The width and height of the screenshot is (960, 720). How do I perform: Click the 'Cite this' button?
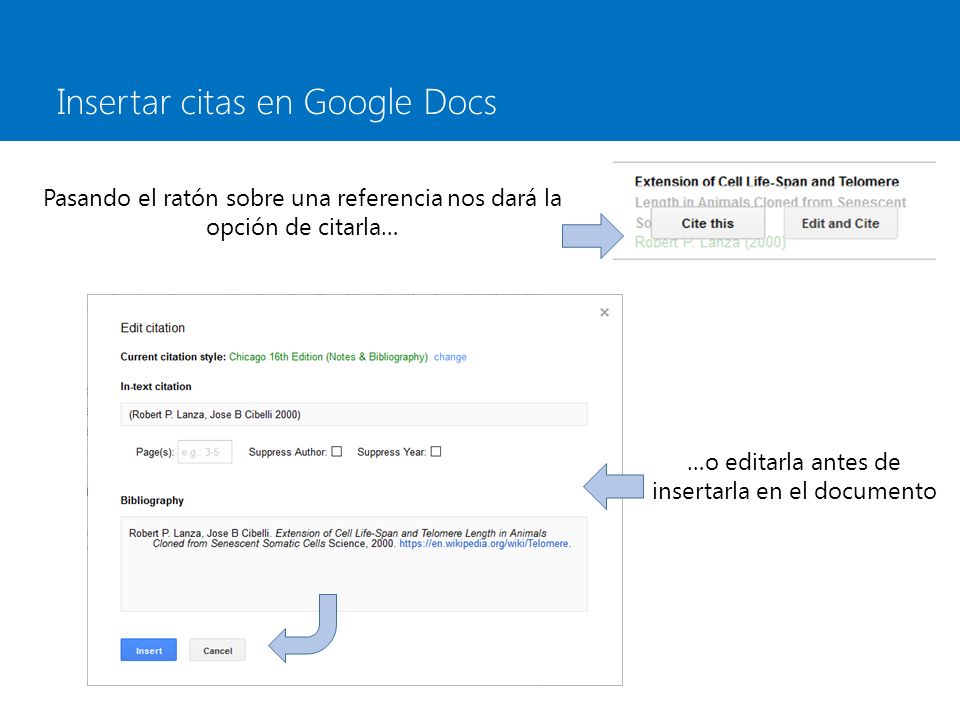(708, 223)
